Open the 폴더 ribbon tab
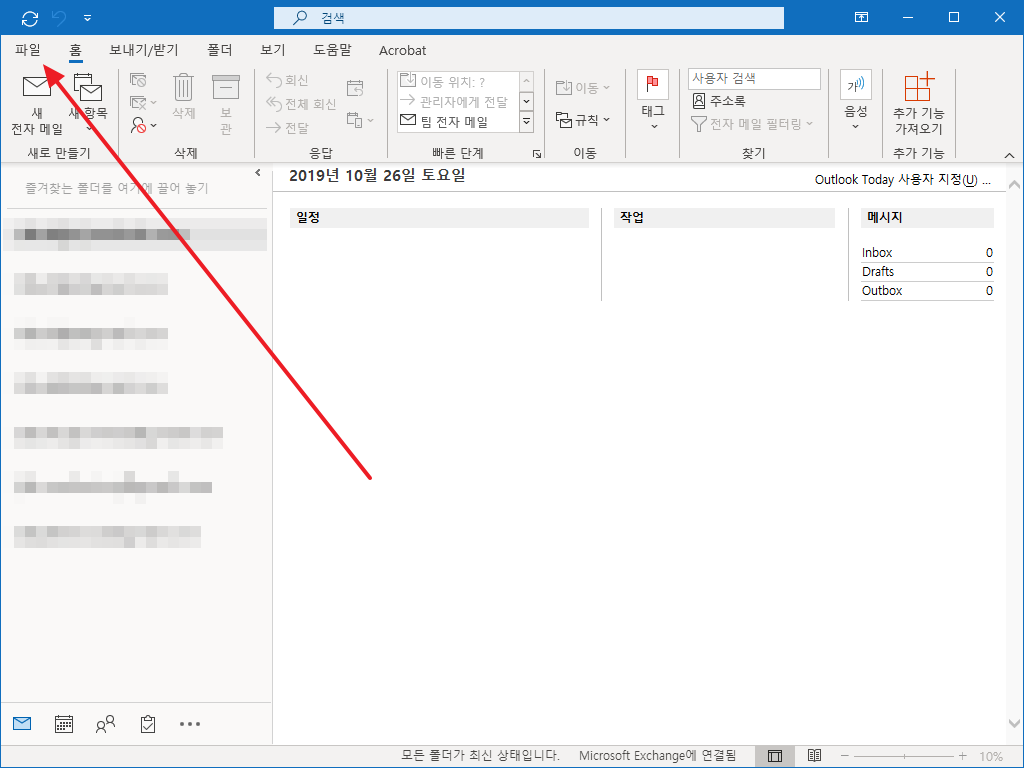The height and width of the screenshot is (768, 1024). pyautogui.click(x=219, y=50)
